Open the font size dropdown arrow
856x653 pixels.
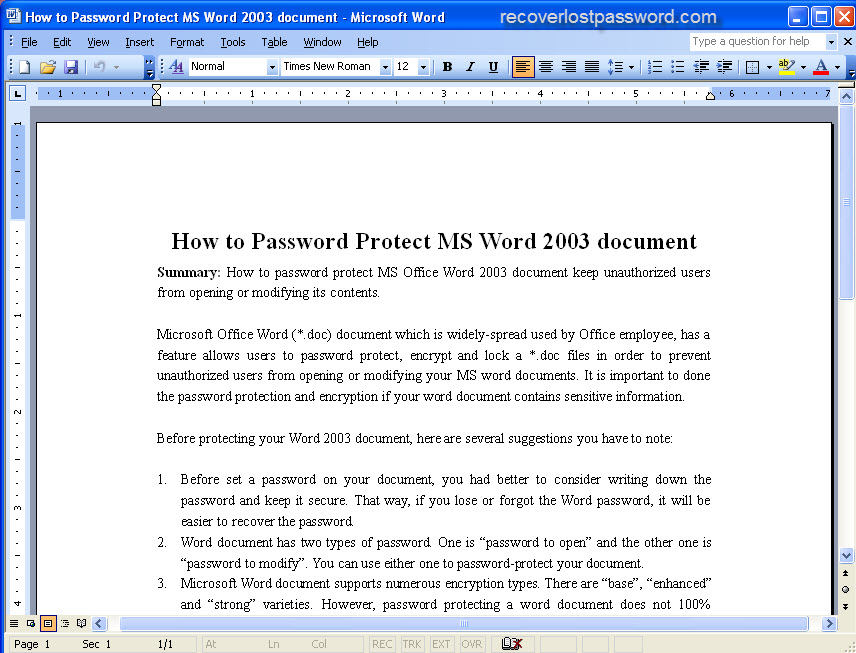pos(423,67)
